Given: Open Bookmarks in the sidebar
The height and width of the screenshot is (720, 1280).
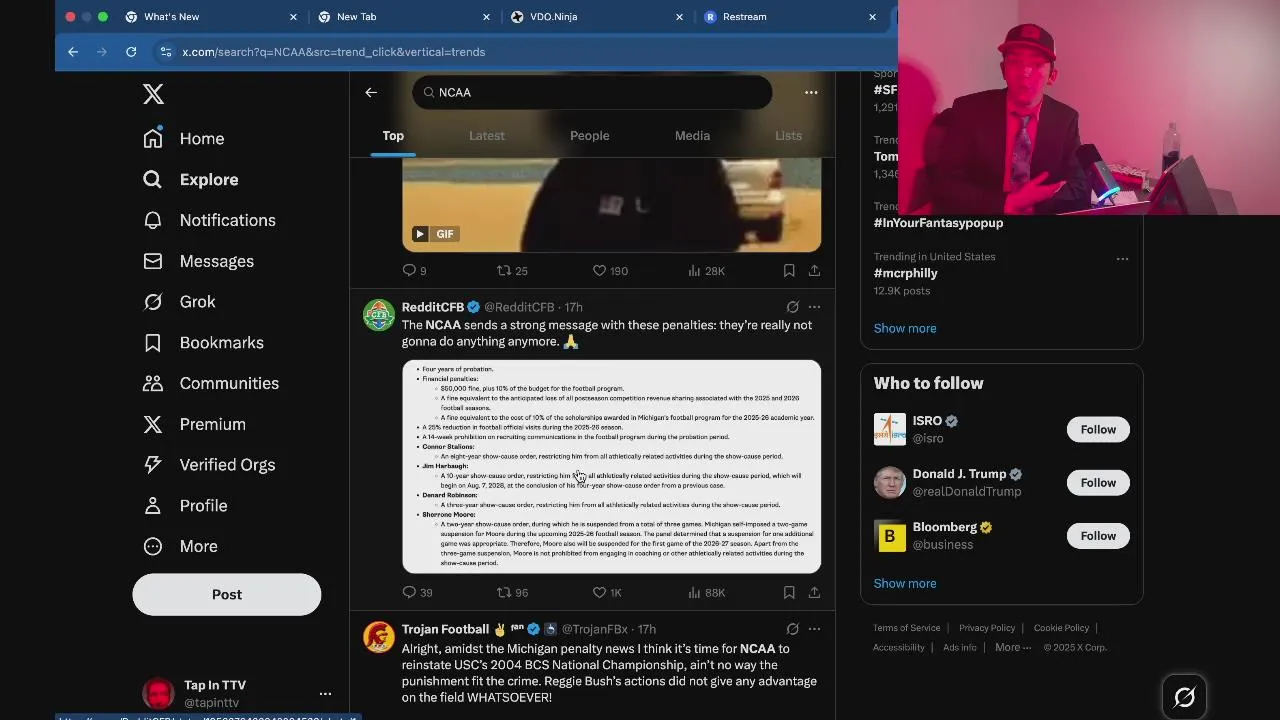Looking at the screenshot, I should click(x=203, y=343).
